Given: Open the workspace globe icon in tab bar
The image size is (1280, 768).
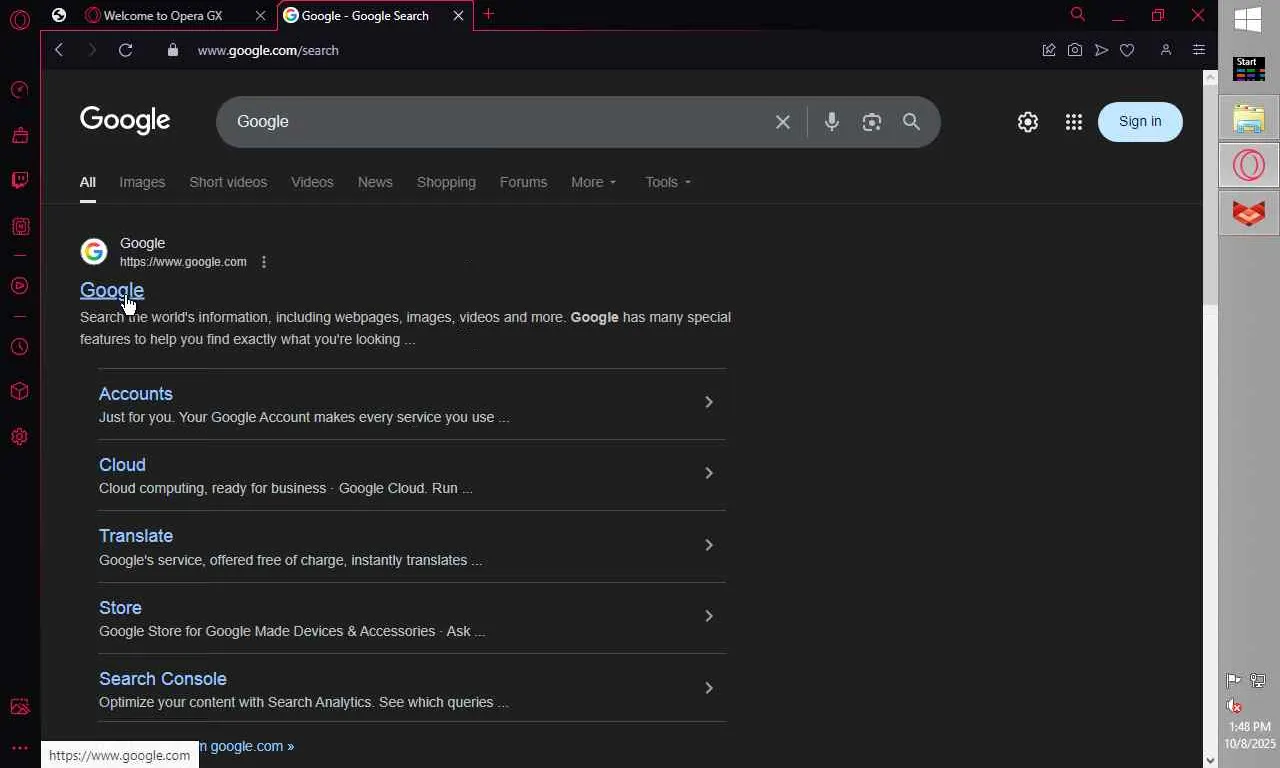Looking at the screenshot, I should 59,15.
